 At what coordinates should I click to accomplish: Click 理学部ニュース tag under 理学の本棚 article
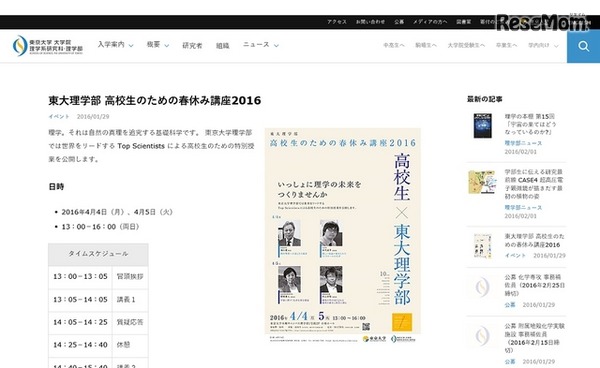(523, 143)
